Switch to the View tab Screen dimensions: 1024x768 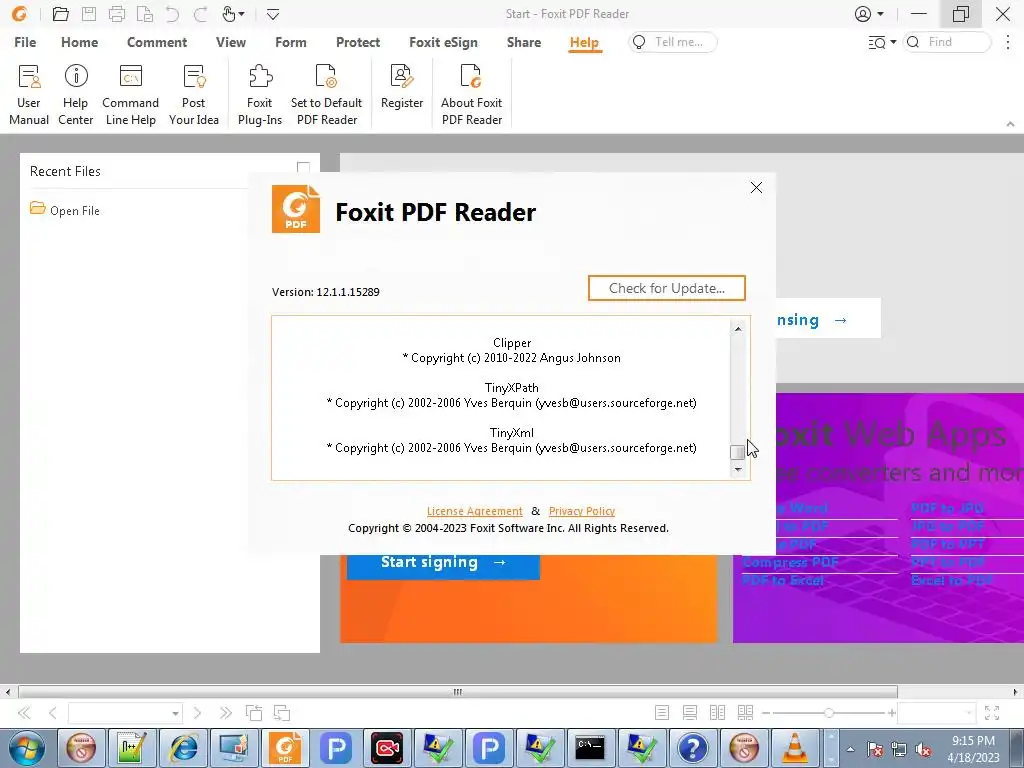pyautogui.click(x=231, y=42)
